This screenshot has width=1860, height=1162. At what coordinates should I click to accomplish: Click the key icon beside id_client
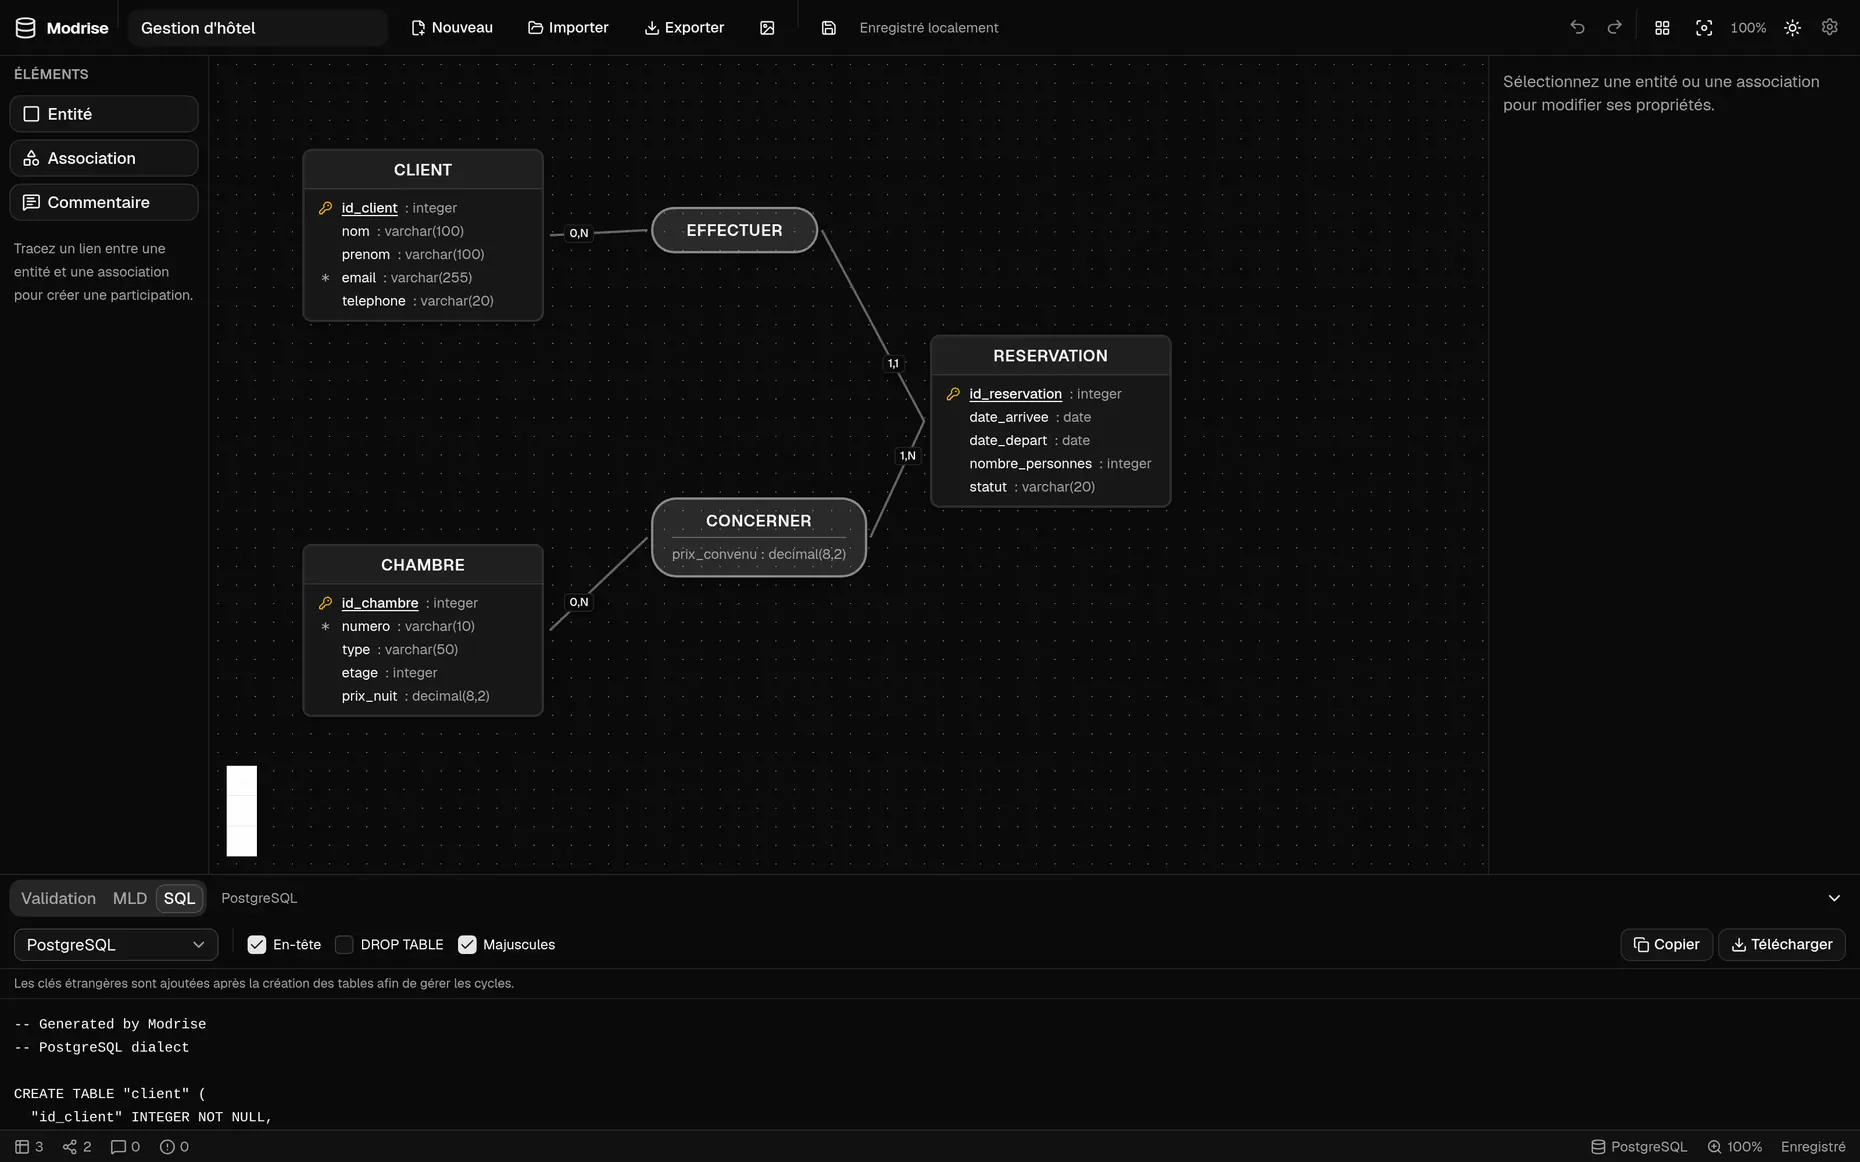click(325, 208)
